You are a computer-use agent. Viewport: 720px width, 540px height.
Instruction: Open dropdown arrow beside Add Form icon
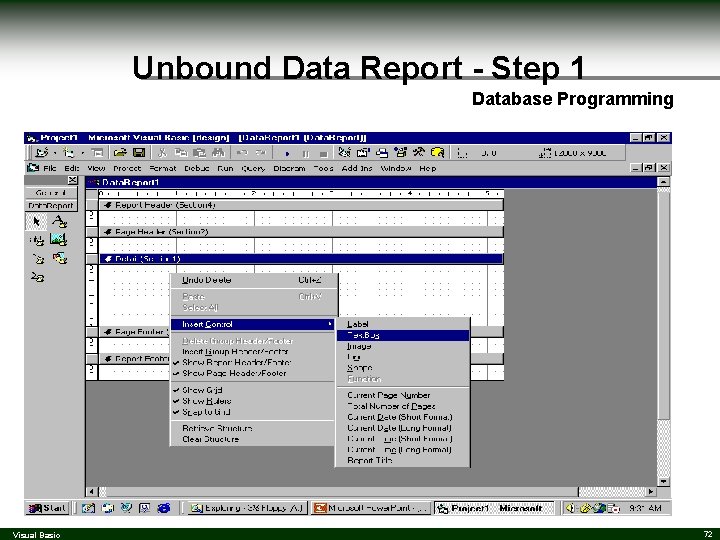point(83,153)
